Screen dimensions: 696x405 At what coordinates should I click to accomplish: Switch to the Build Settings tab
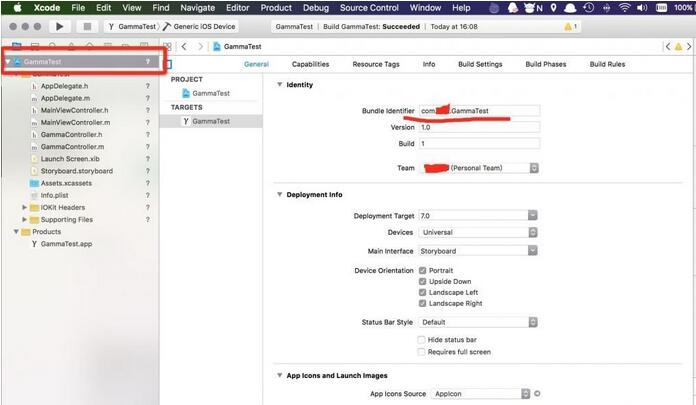[x=480, y=64]
